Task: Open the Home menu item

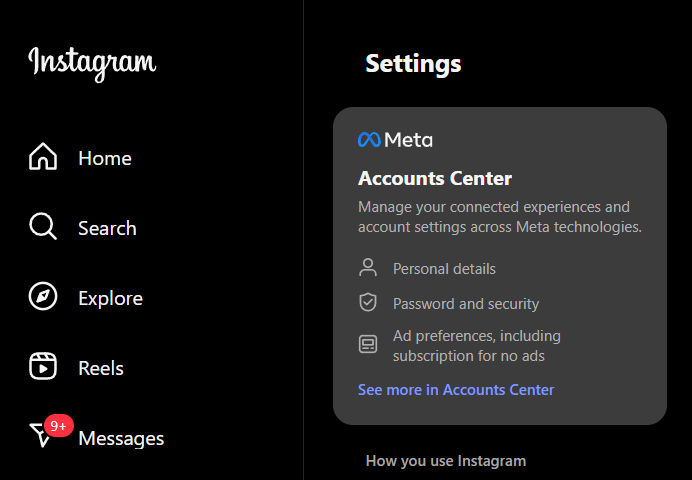Action: [x=105, y=158]
